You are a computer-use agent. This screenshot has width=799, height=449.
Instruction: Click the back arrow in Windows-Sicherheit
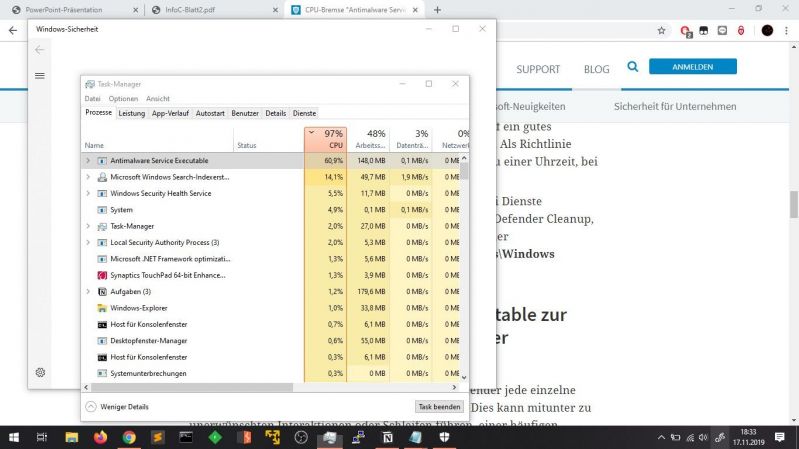pos(40,49)
